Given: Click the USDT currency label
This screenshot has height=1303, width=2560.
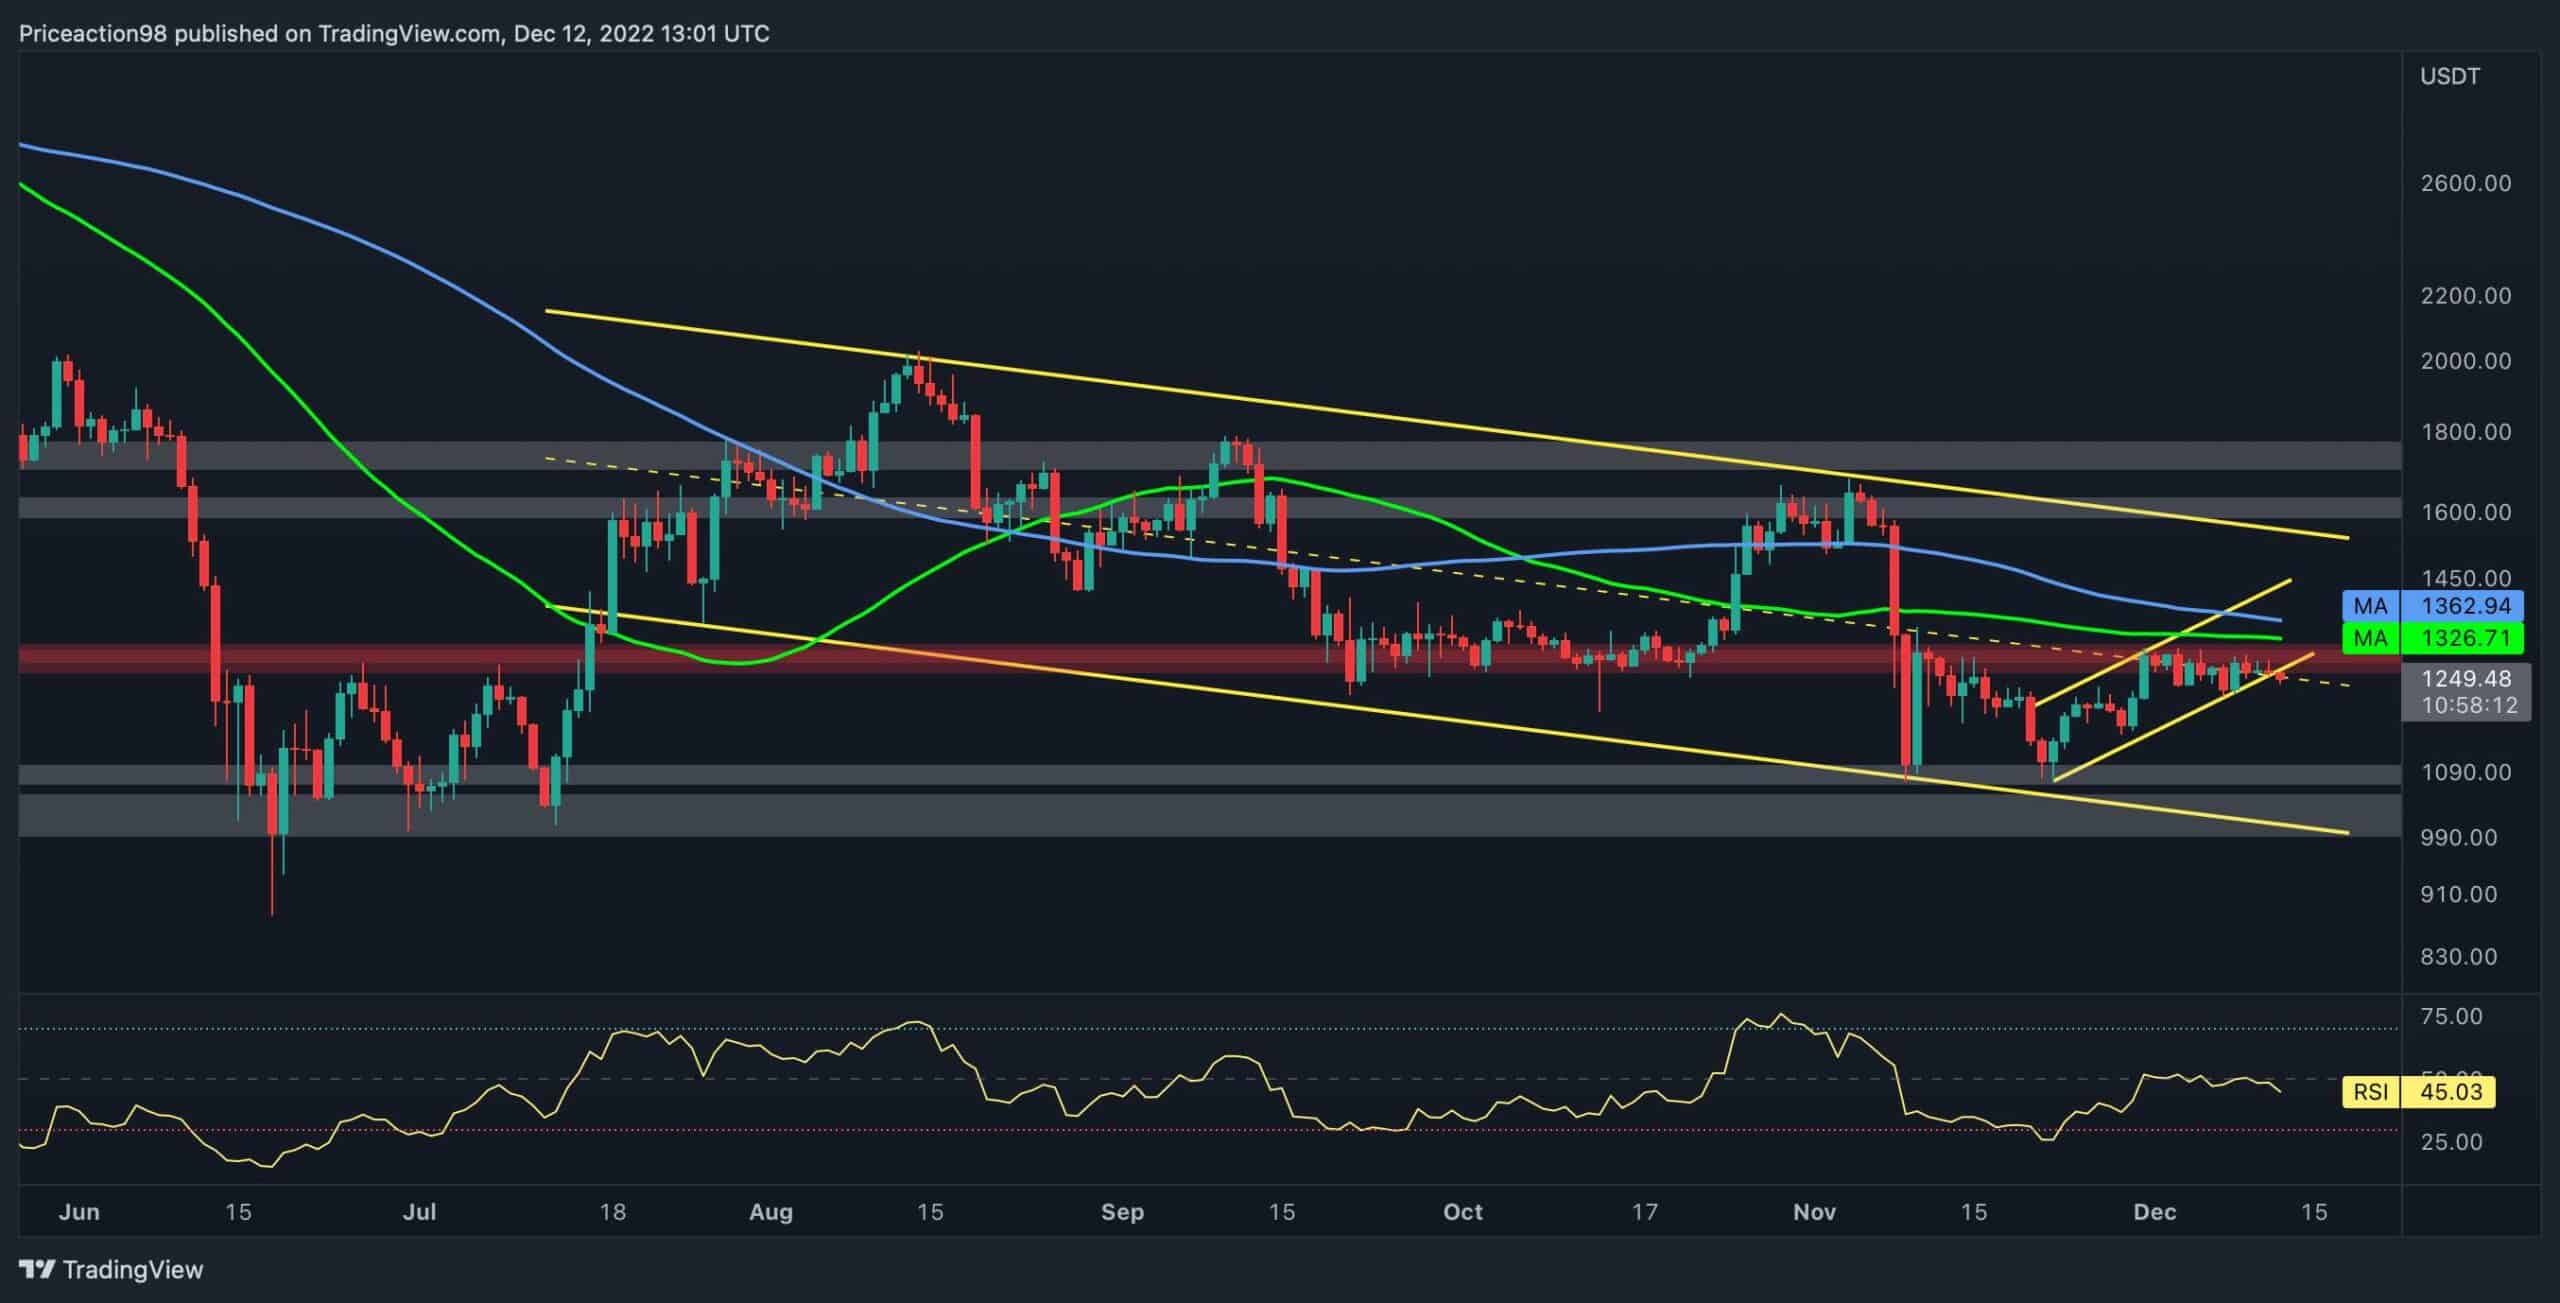Looking at the screenshot, I should pyautogui.click(x=2450, y=77).
